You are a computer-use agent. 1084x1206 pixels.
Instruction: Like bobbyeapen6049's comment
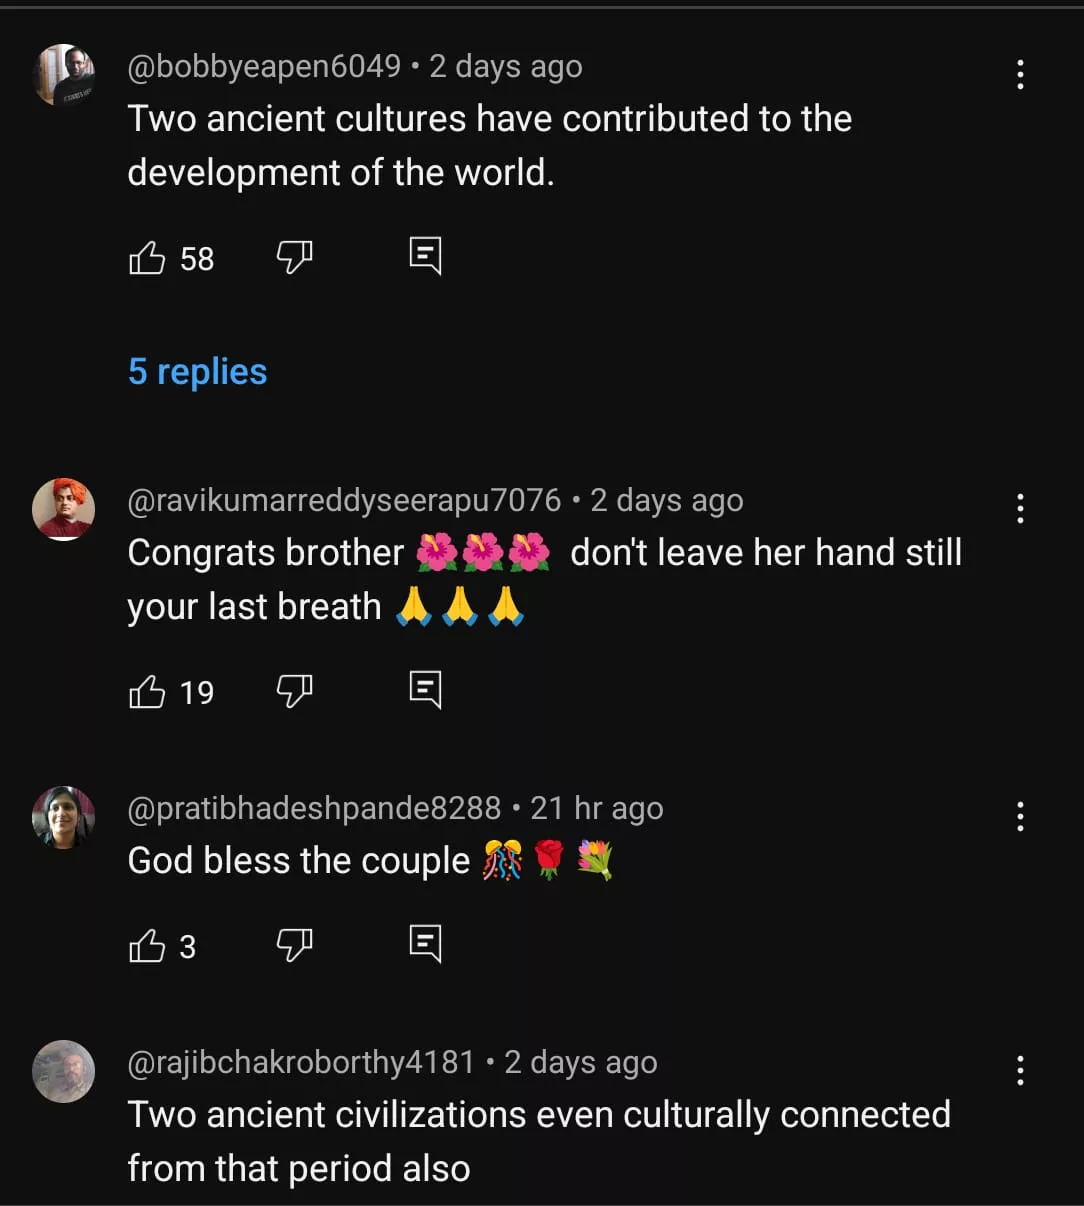(147, 258)
